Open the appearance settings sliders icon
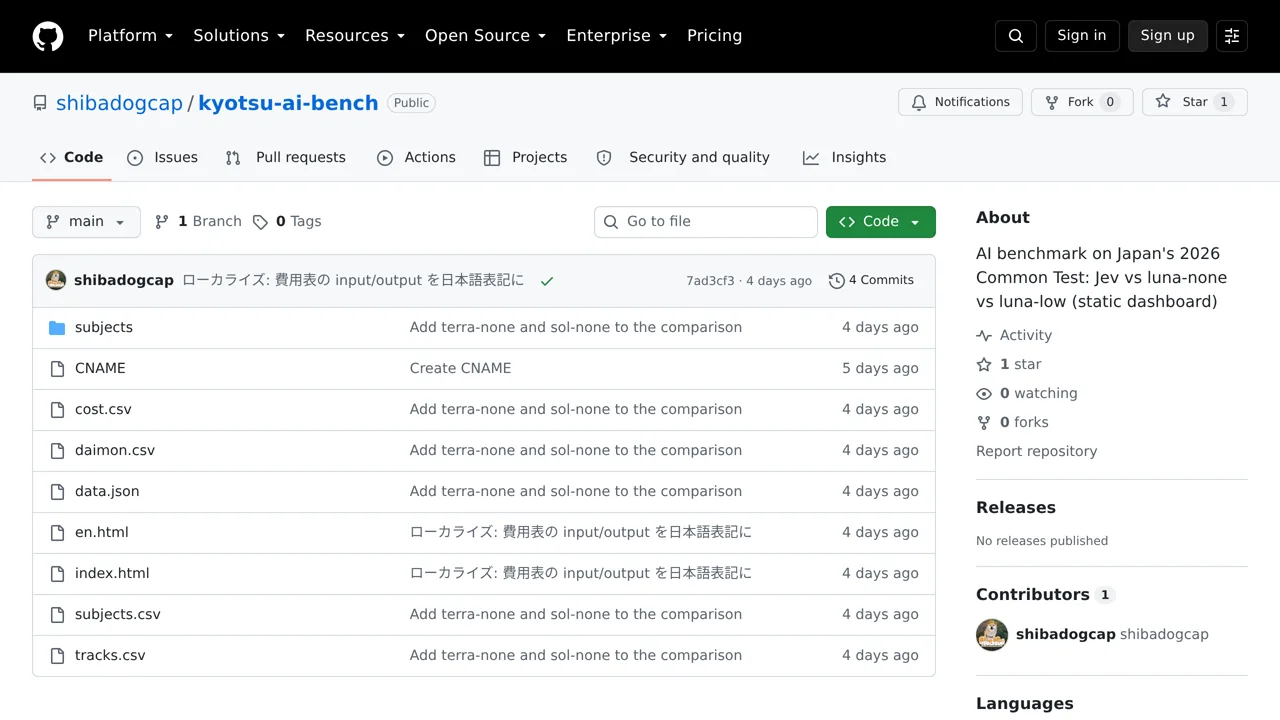The image size is (1280, 720). point(1232,36)
